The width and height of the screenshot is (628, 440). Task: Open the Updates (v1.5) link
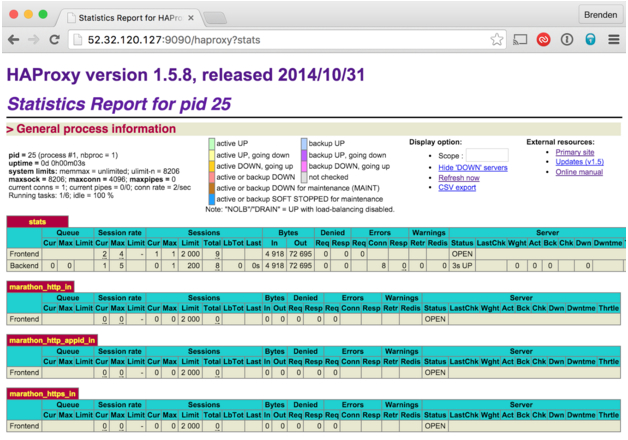[580, 162]
